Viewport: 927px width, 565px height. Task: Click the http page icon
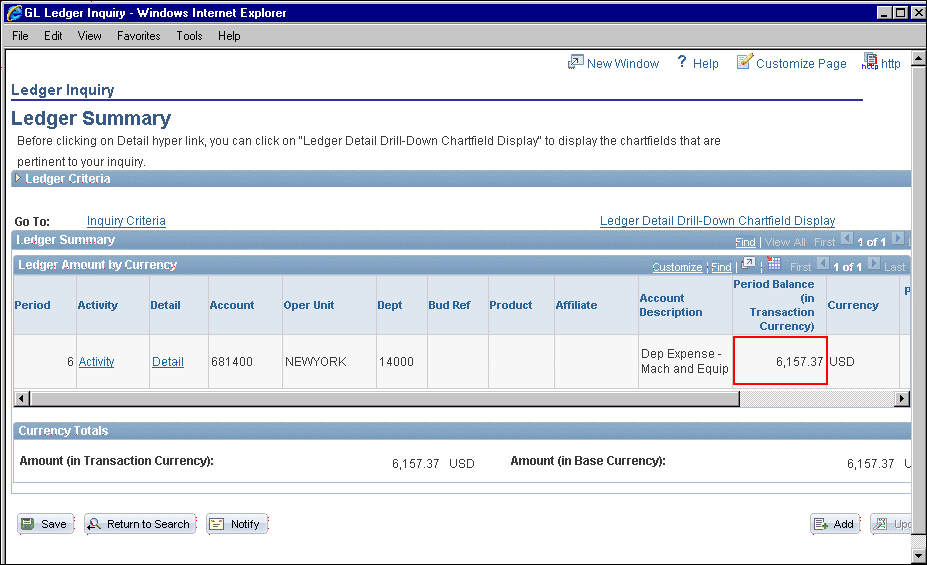tap(870, 61)
